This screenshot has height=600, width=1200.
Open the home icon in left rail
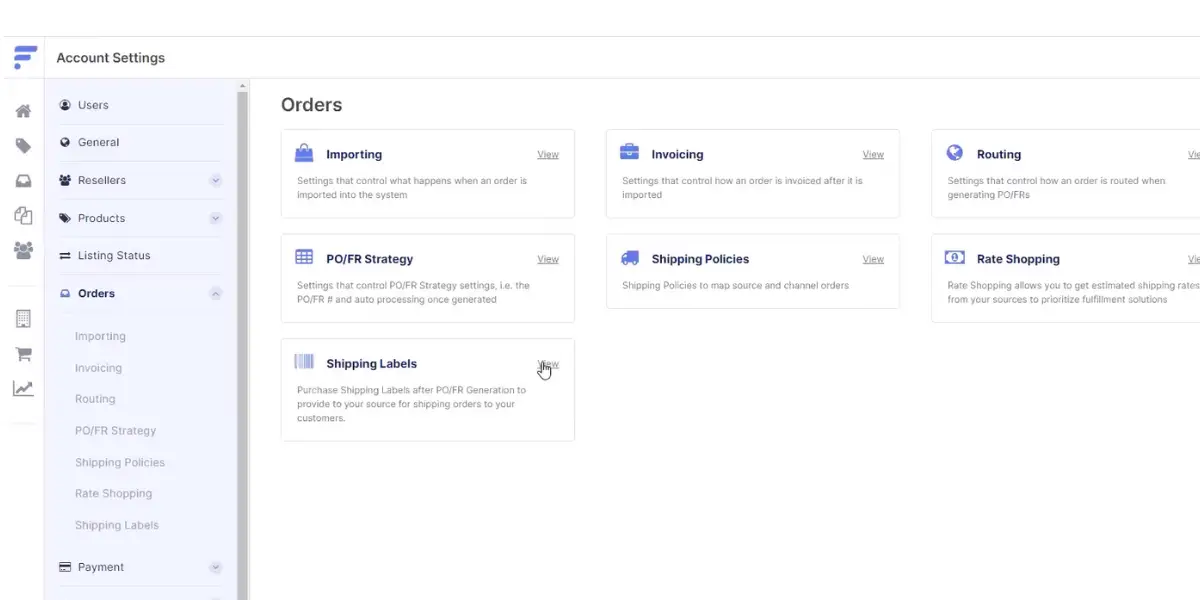pos(23,111)
